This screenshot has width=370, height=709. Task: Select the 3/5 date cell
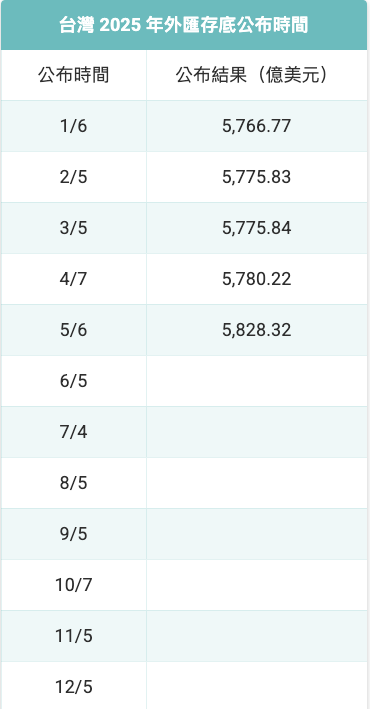pos(73,228)
